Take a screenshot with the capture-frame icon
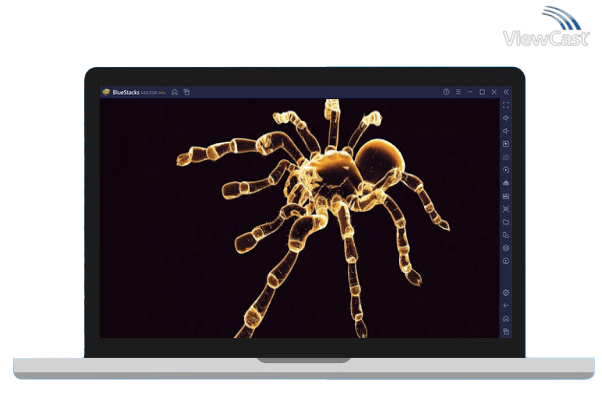 (506, 209)
